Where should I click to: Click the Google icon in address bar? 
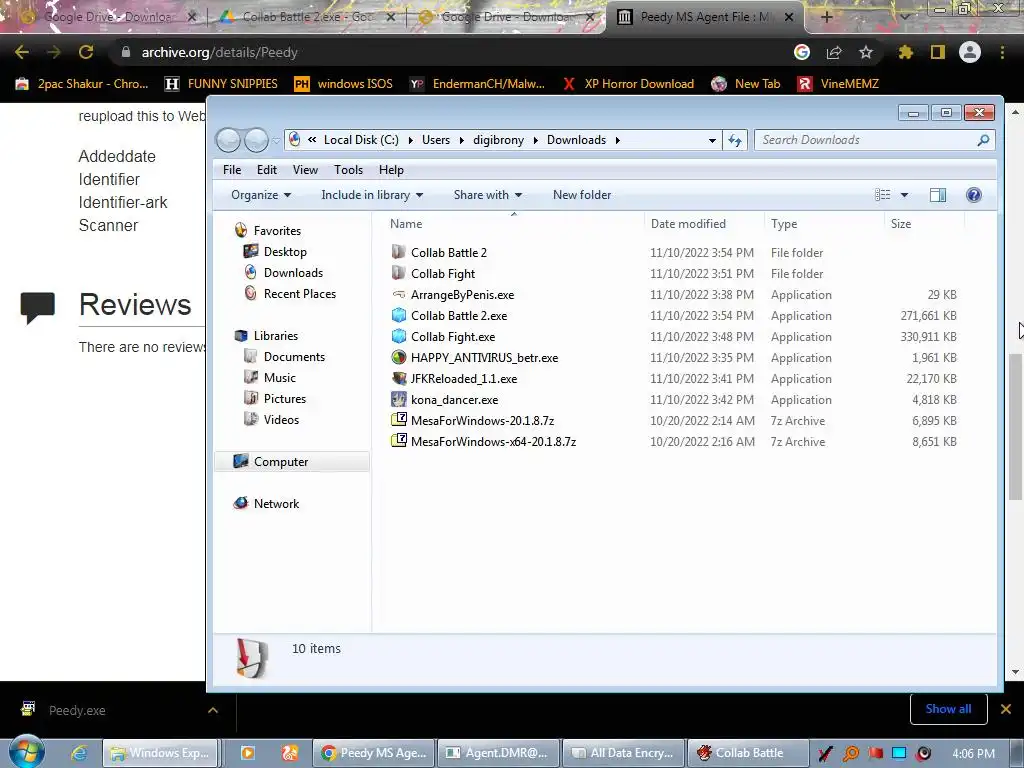point(802,52)
